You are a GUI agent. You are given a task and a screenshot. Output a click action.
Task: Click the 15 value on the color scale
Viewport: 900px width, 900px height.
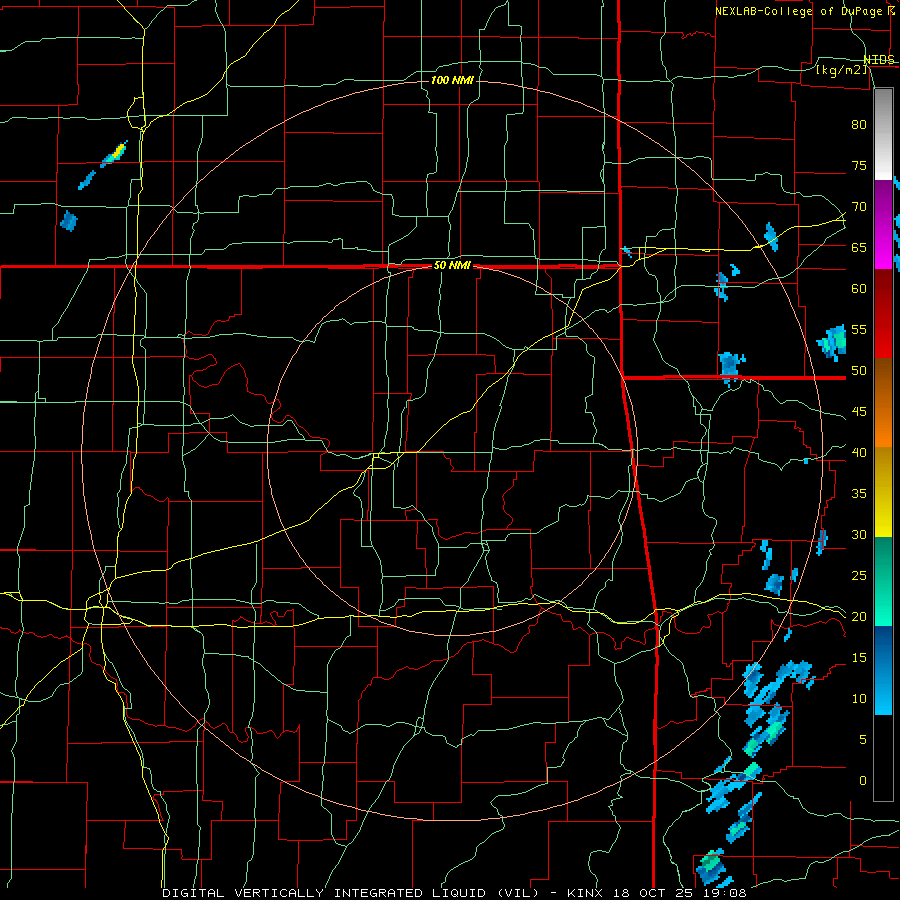(859, 658)
